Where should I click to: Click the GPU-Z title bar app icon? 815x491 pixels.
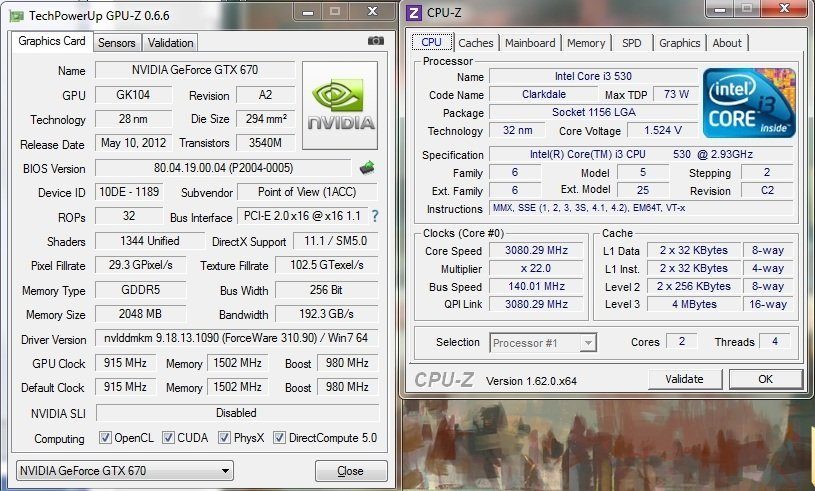click(x=17, y=16)
